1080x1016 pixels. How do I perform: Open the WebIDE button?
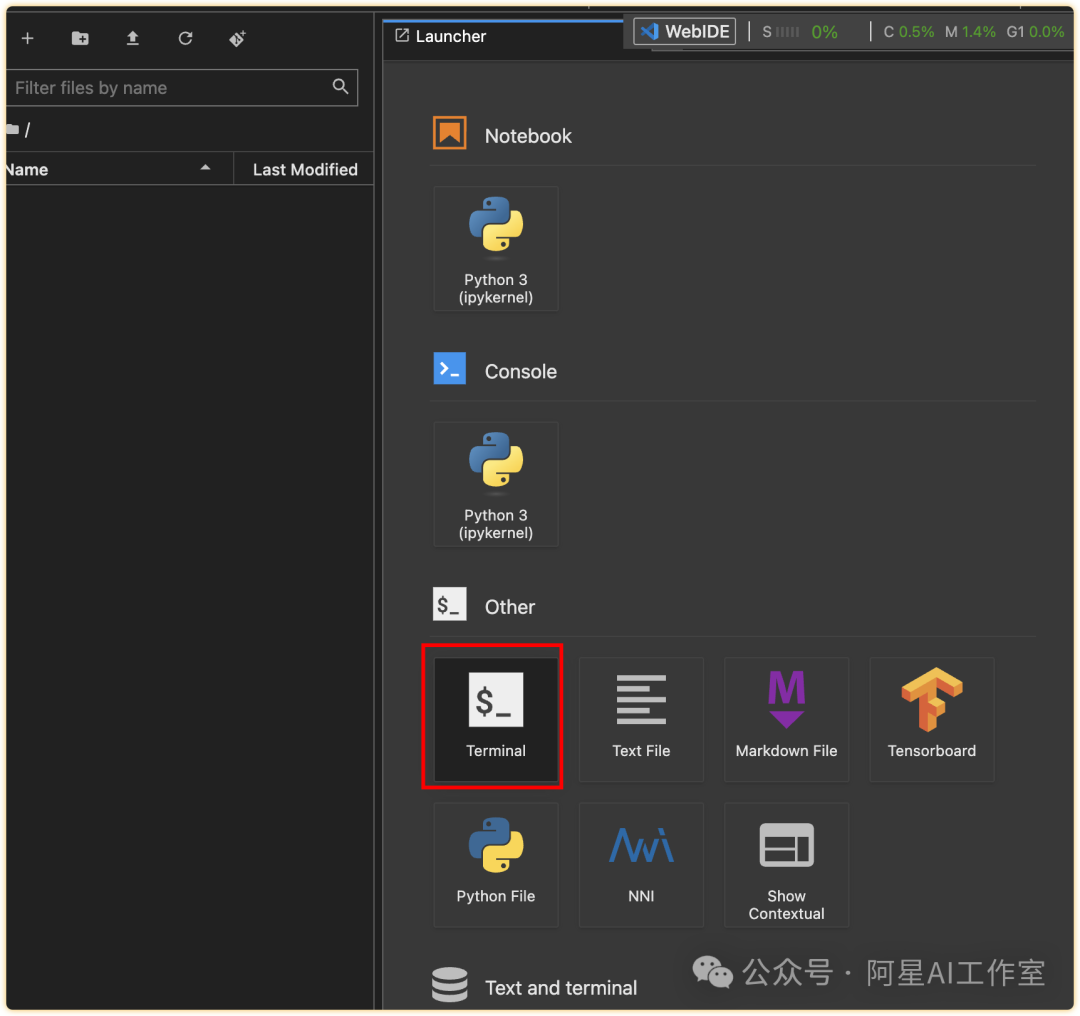(685, 32)
